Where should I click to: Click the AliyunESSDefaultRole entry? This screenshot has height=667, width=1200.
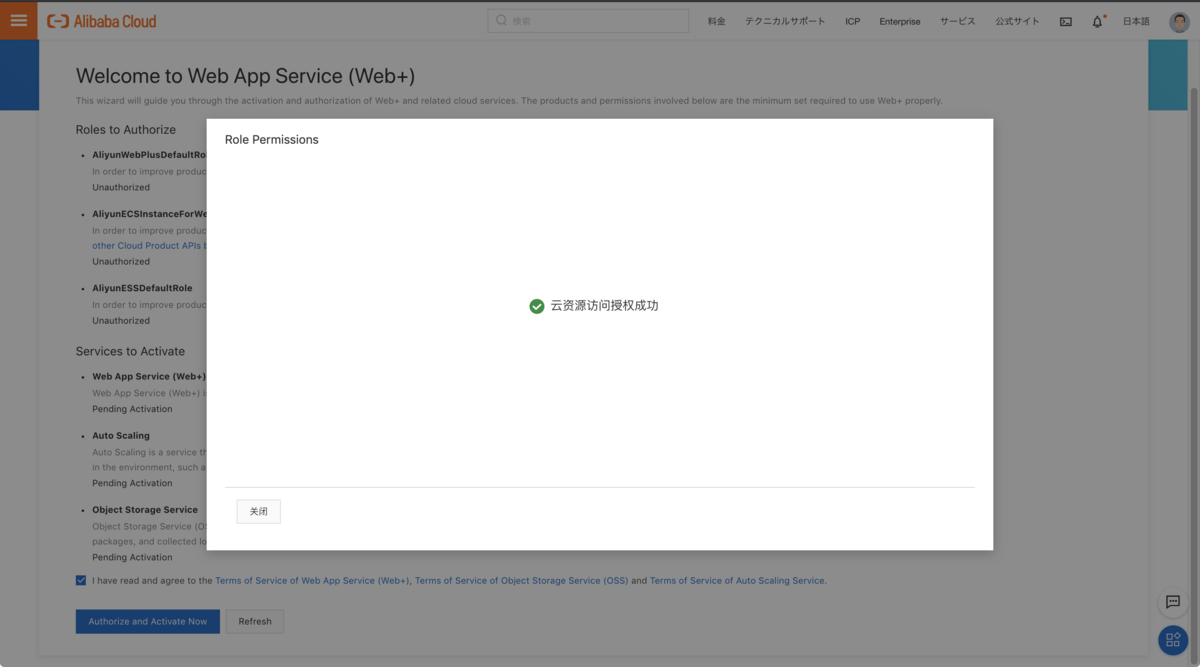[x=142, y=288]
